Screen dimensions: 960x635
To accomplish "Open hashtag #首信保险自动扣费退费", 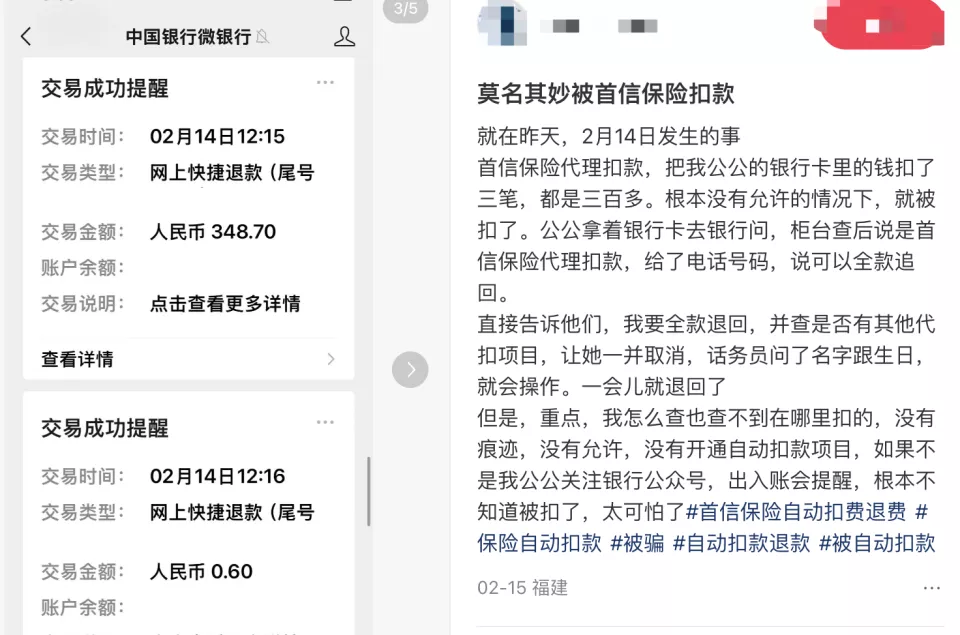I will point(796,511).
